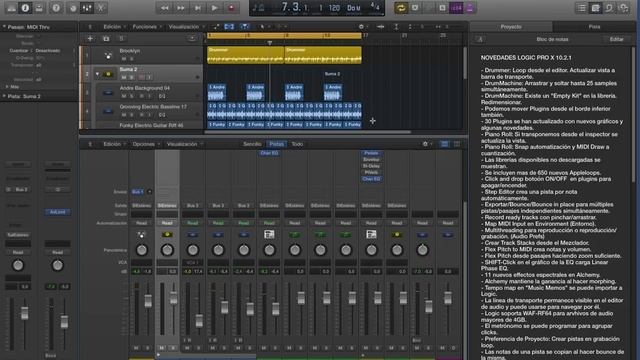The width and height of the screenshot is (640, 360).
Task: Click the Suma 2 track stack icon
Action: tap(108, 74)
